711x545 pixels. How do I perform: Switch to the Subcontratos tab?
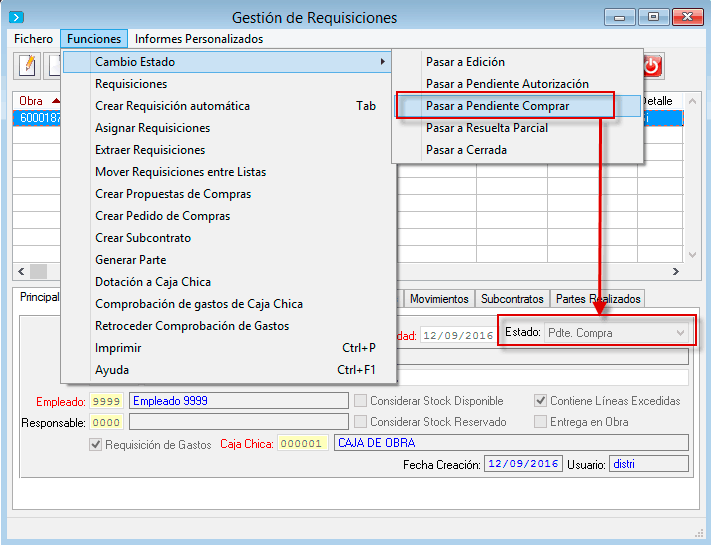(x=512, y=299)
